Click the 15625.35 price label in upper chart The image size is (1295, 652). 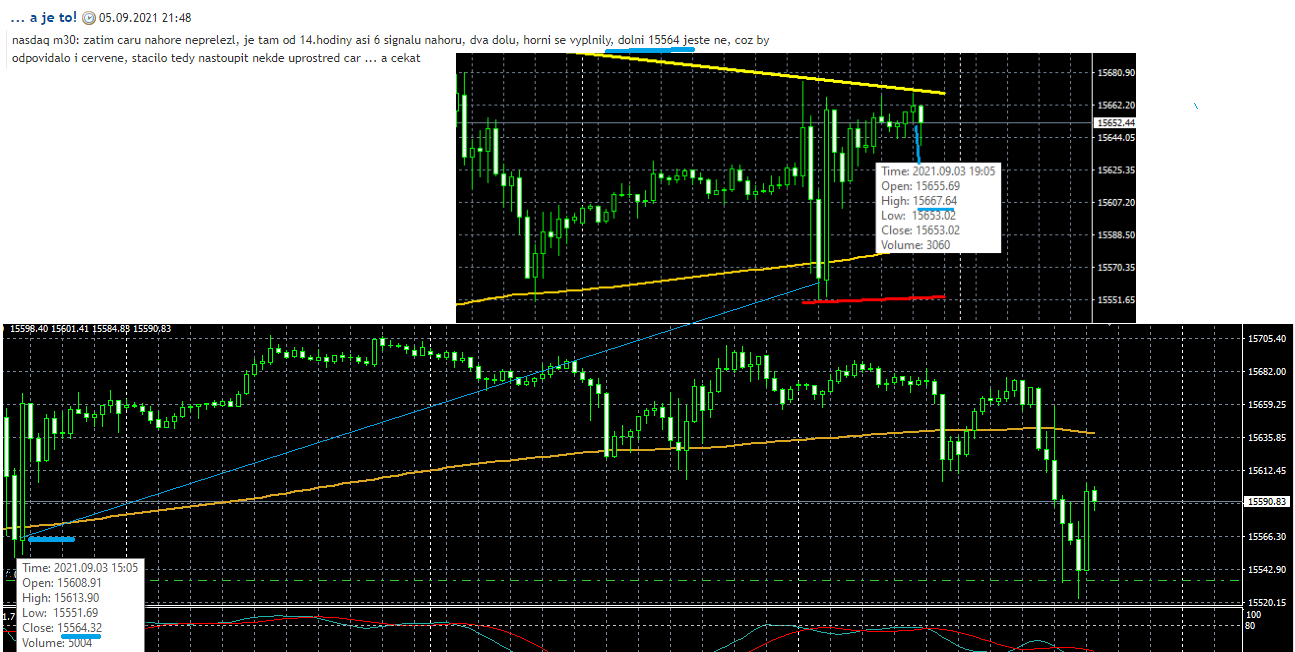pos(1114,170)
